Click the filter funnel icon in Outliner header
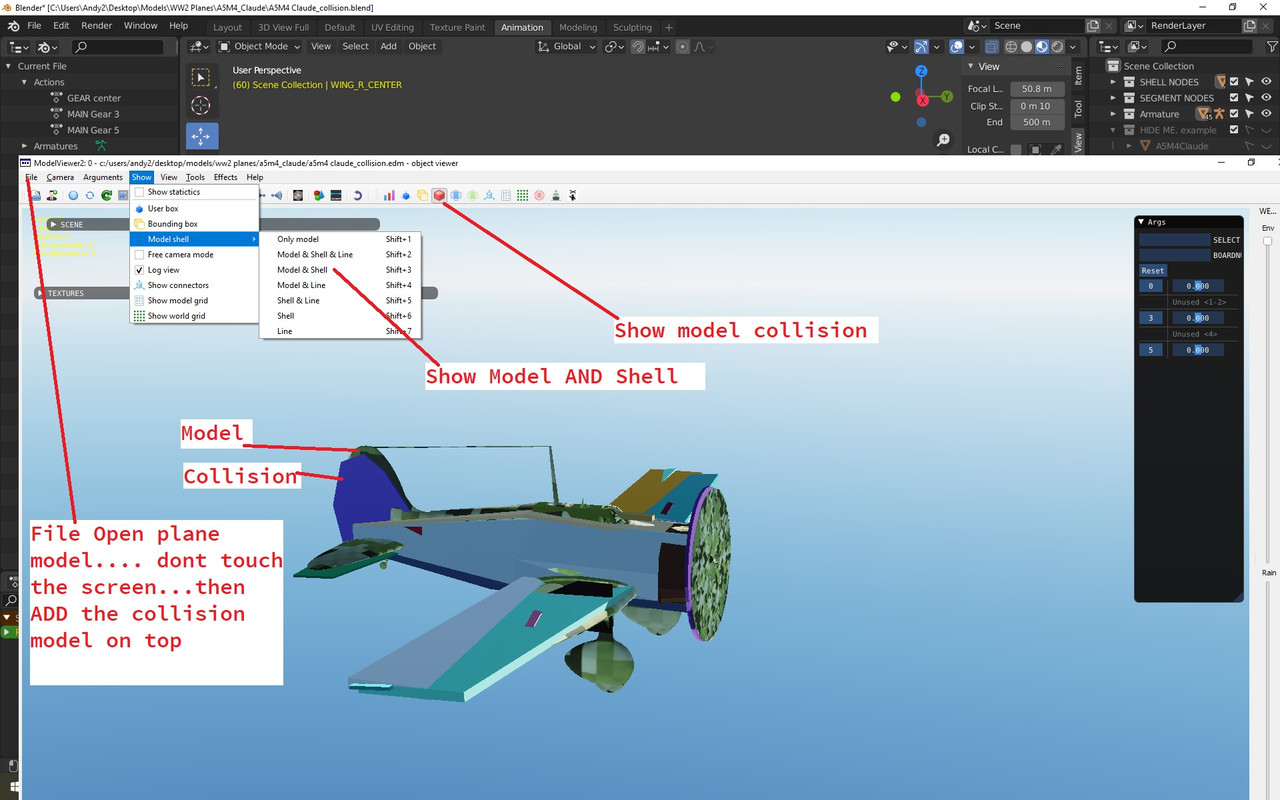Viewport: 1280px width, 800px height. pos(1273,47)
